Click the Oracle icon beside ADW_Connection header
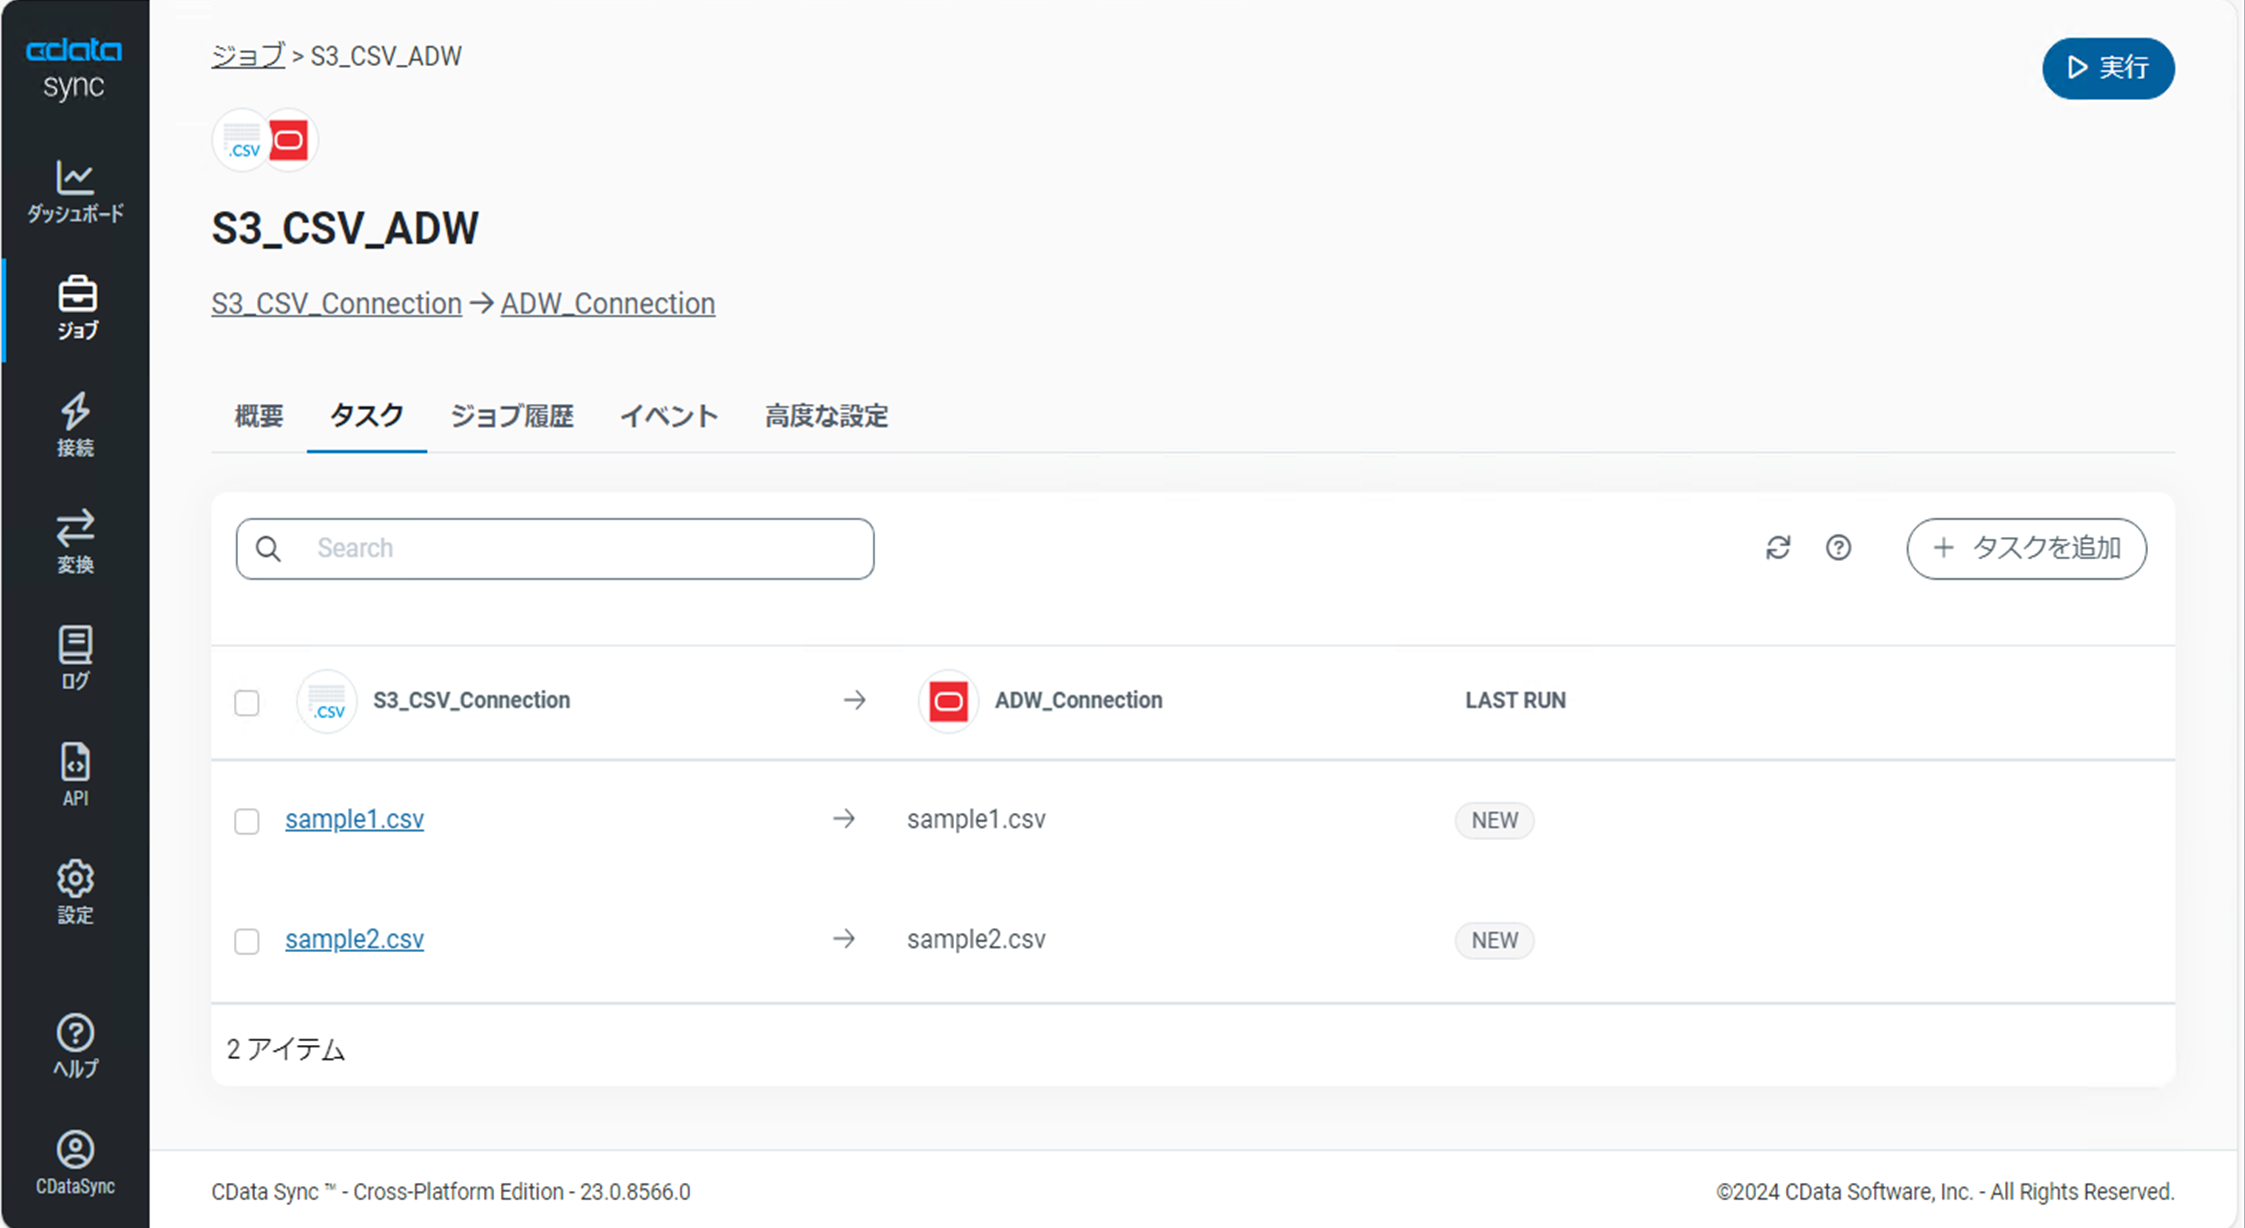 (948, 701)
